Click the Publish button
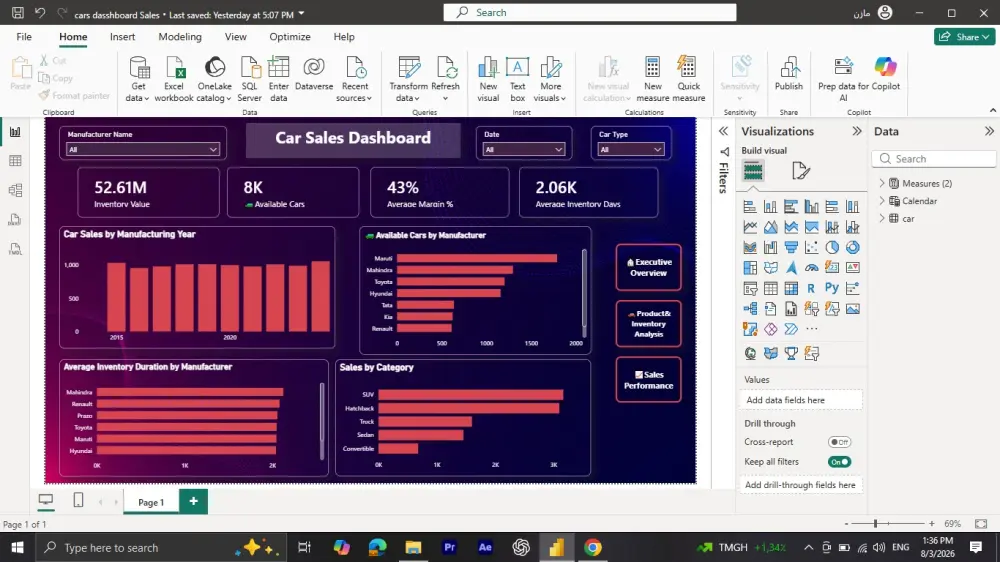This screenshot has width=1000, height=562. click(x=789, y=74)
